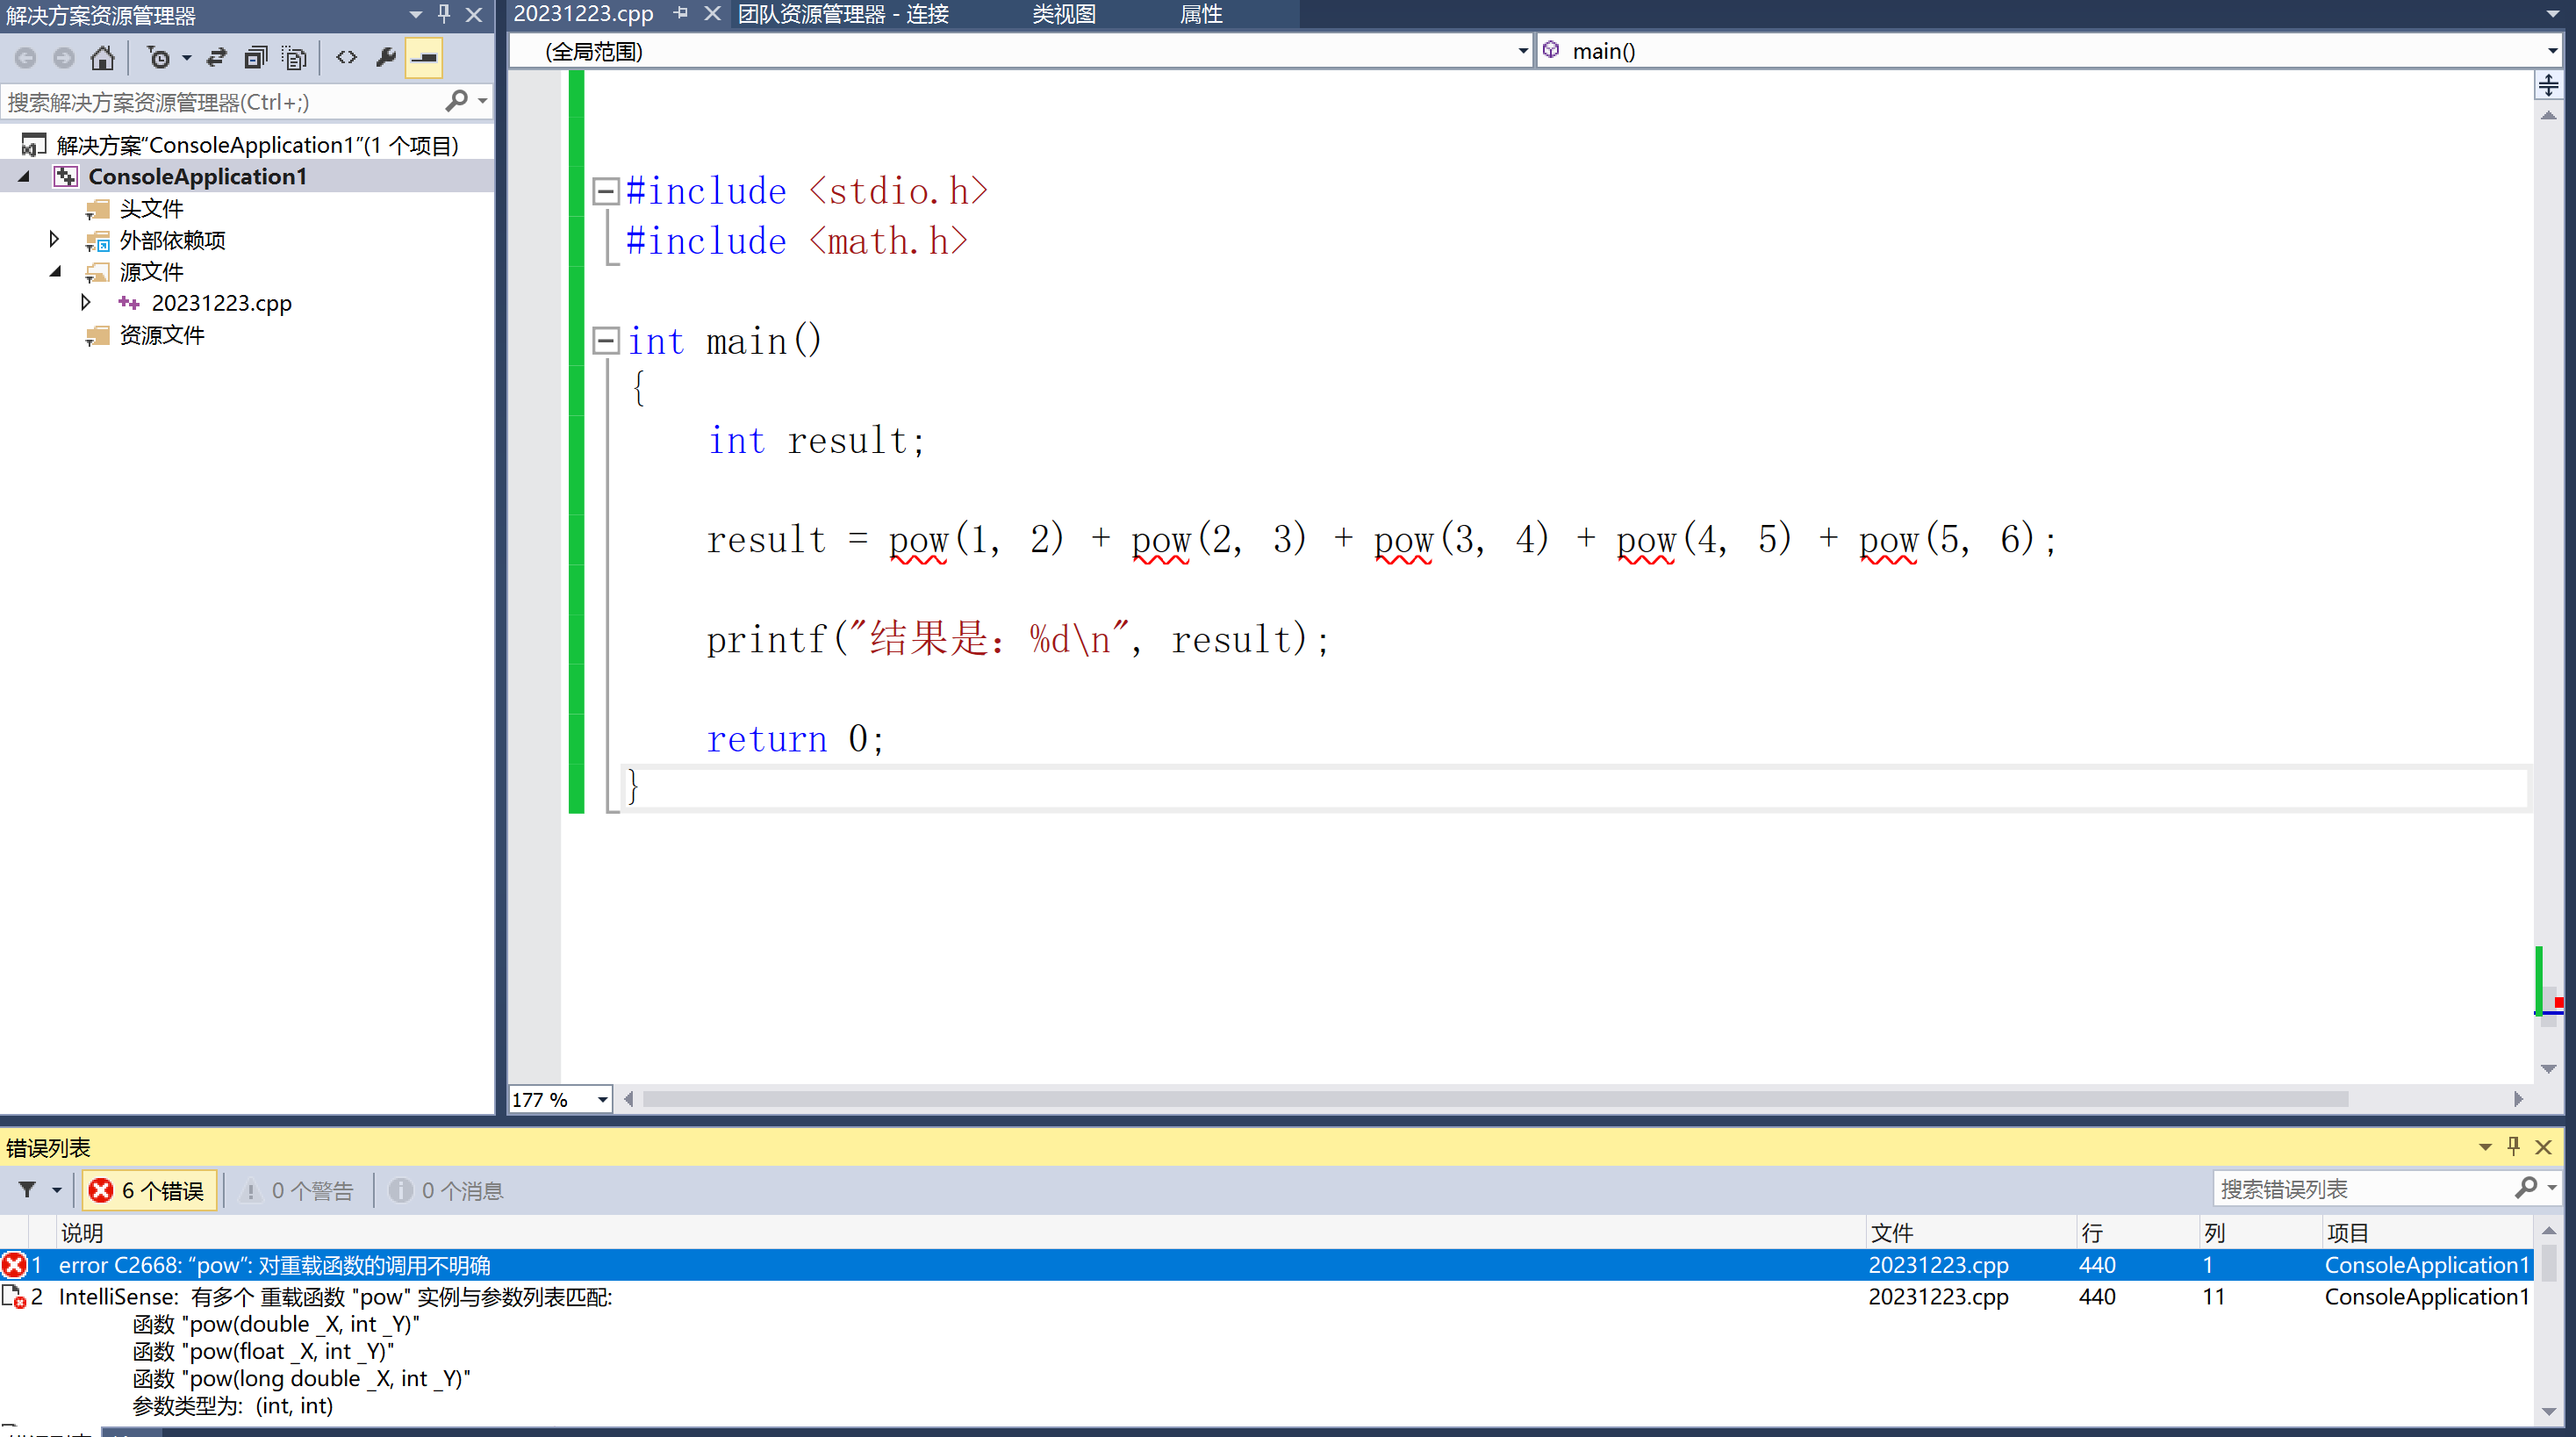Open the Solution Explorer window position dropdown
Image resolution: width=2576 pixels, height=1437 pixels.
416,15
